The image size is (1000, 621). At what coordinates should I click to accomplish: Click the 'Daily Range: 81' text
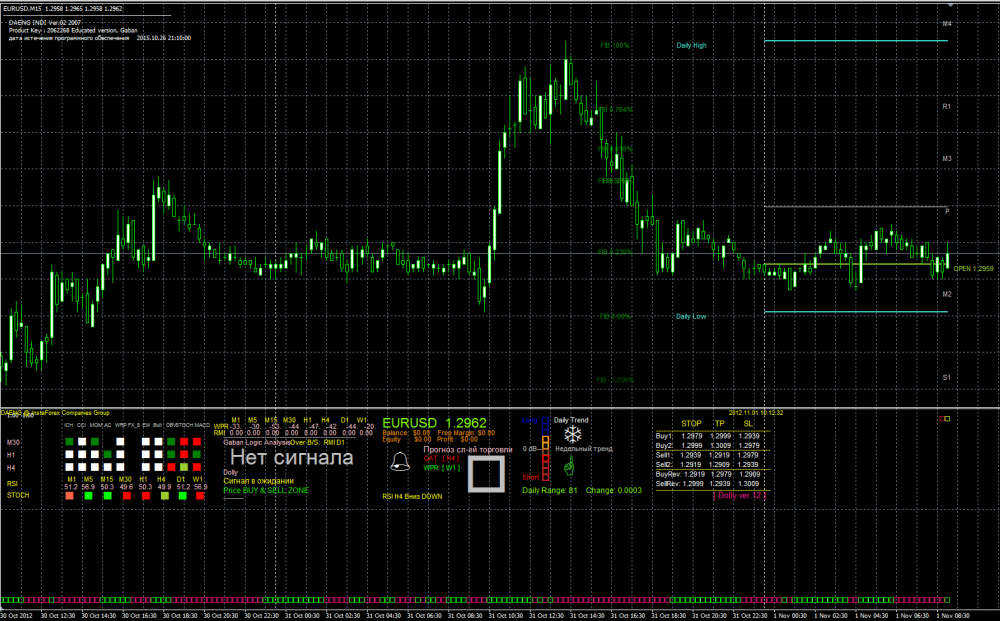point(550,490)
